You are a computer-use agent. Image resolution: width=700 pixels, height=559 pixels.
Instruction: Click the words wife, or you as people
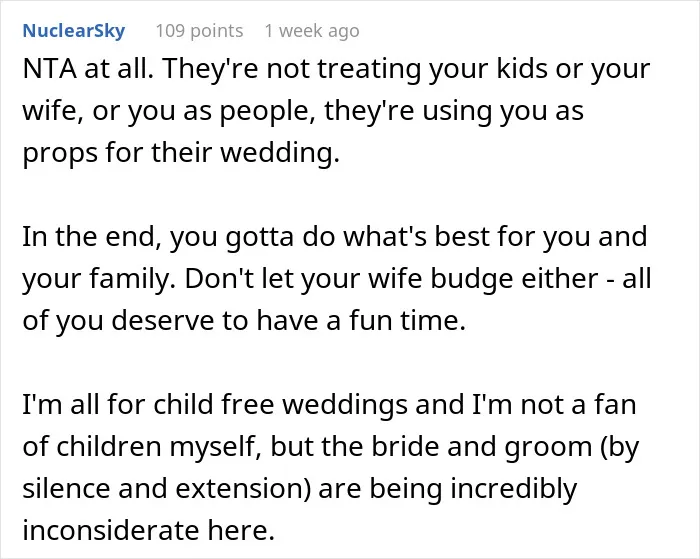[170, 111]
